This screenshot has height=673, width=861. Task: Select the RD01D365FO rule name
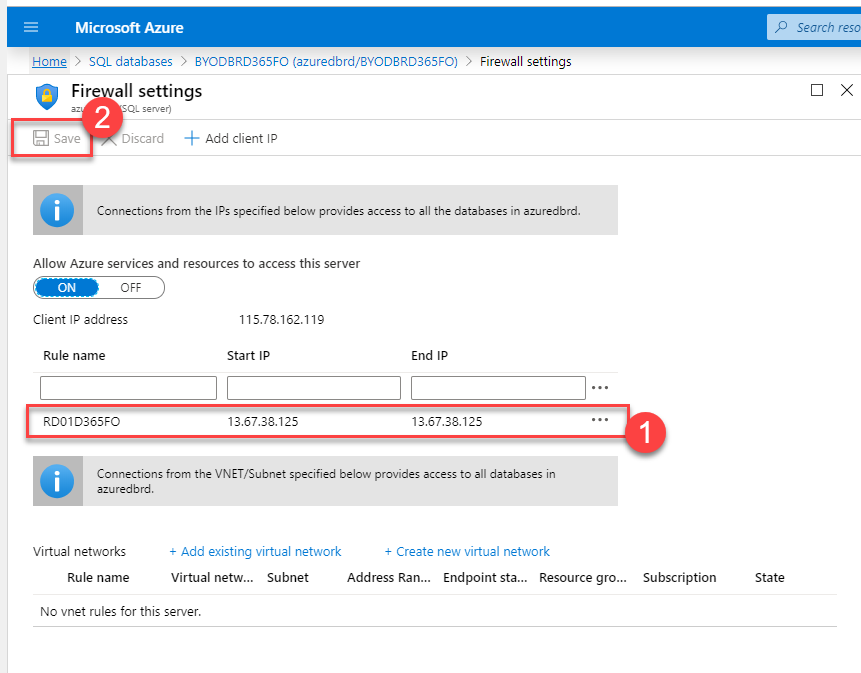click(x=81, y=422)
